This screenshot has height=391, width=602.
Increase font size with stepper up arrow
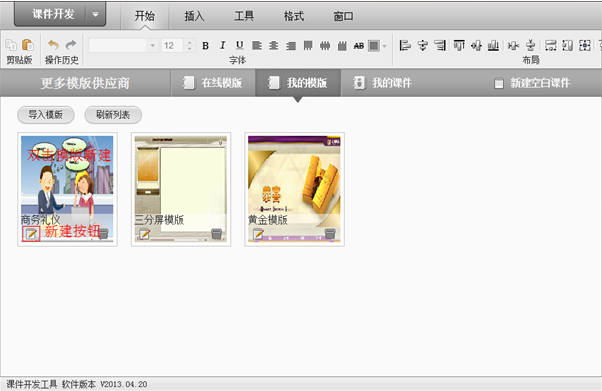[189, 42]
